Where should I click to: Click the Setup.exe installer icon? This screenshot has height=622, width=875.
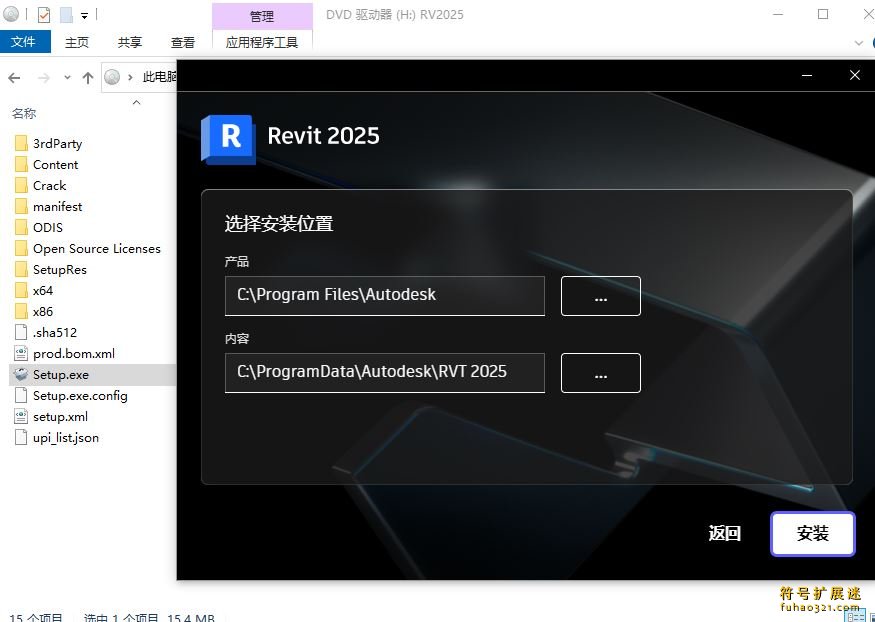21,374
